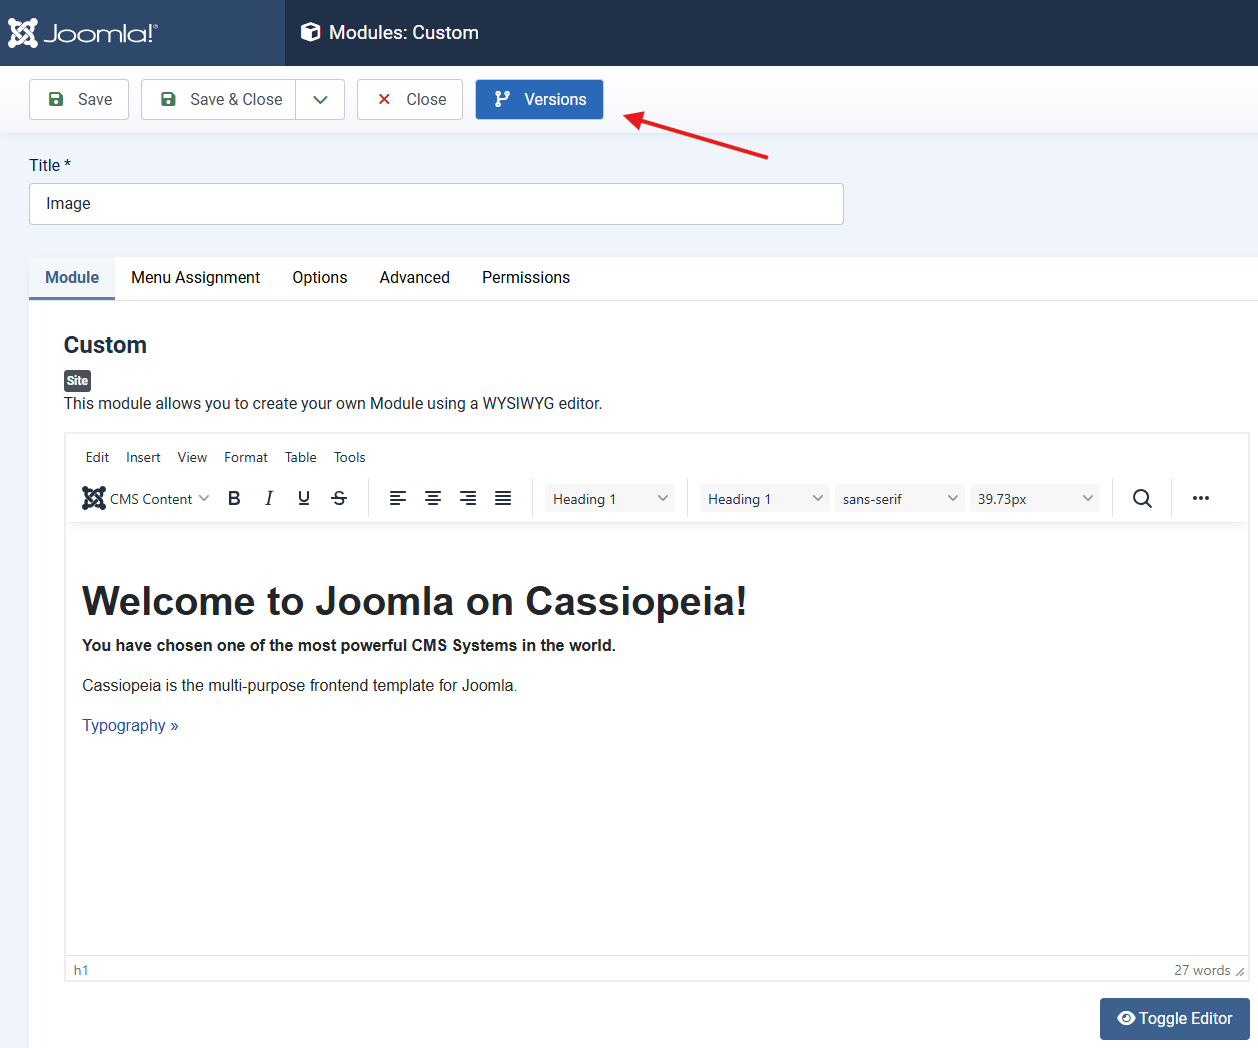Toggle Editor to switch editing mode

(x=1174, y=1018)
